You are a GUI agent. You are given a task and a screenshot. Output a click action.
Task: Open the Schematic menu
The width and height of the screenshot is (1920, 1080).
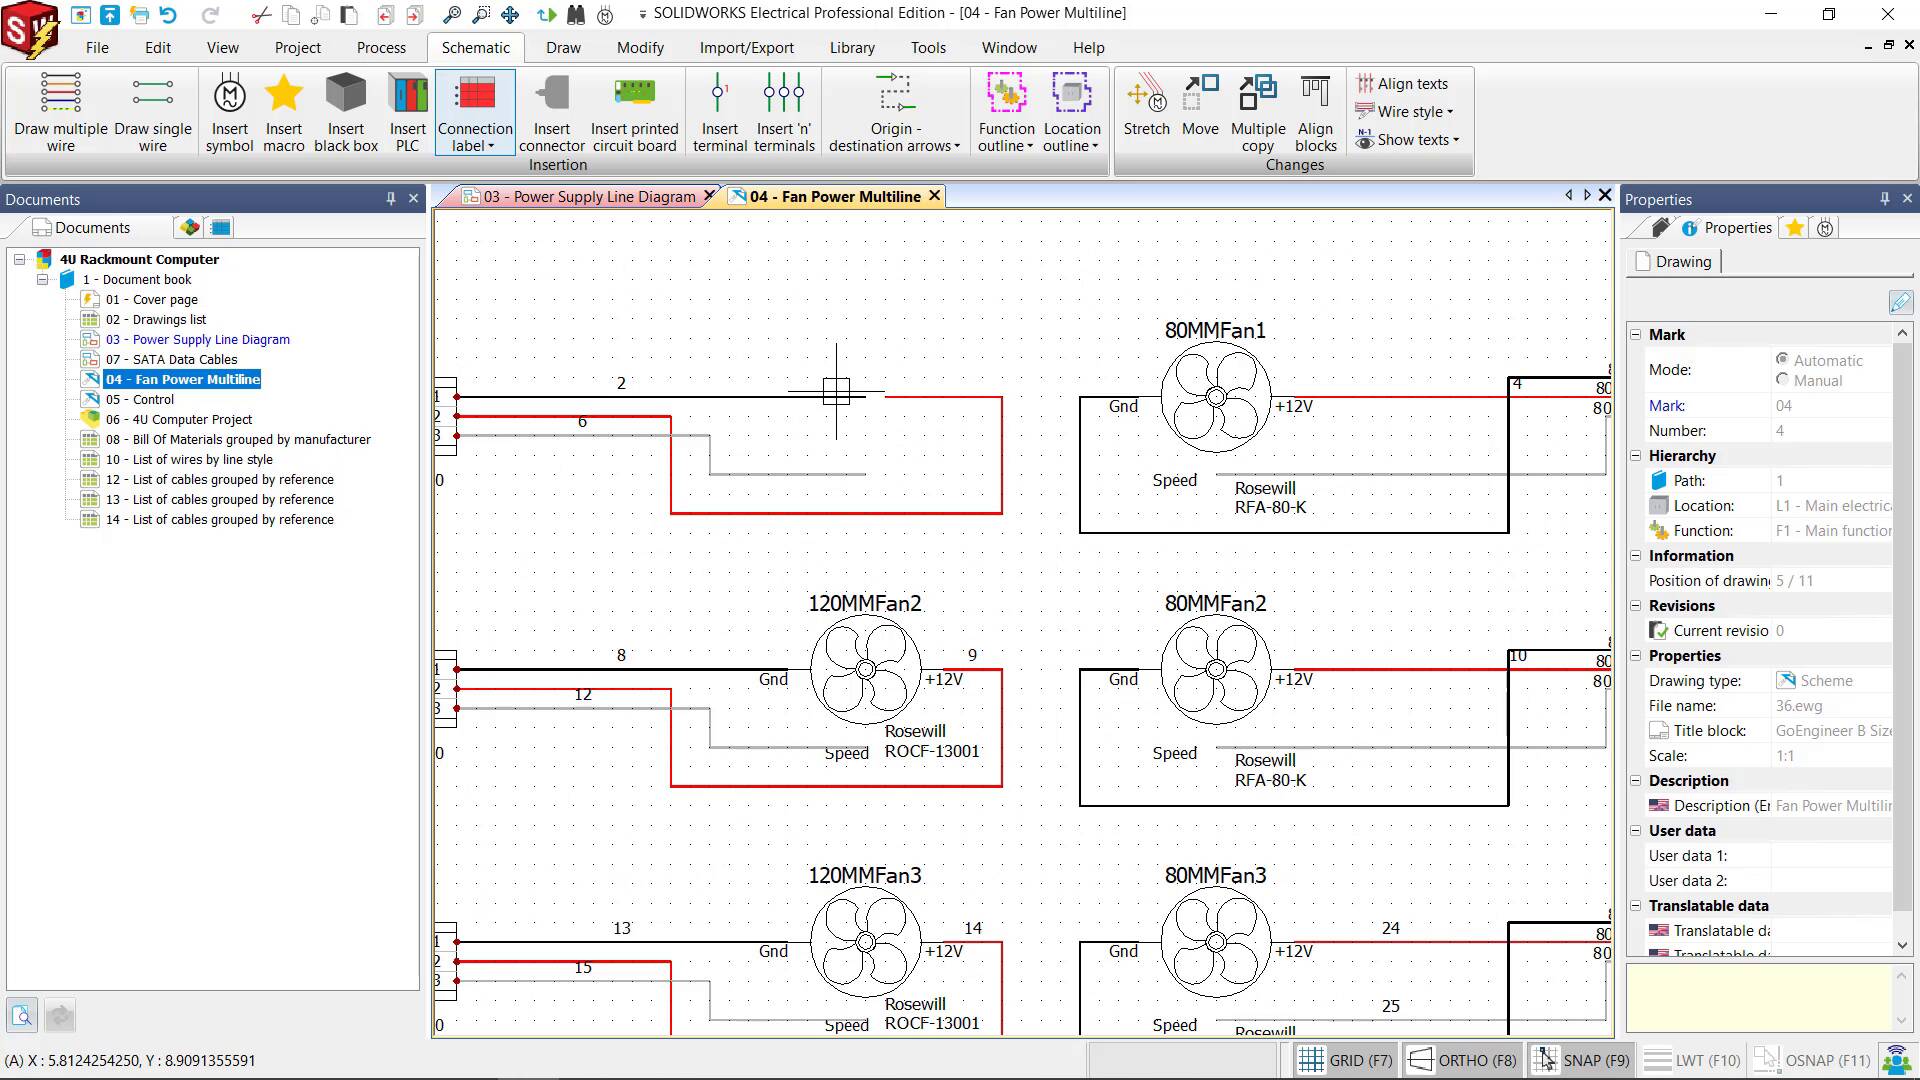[476, 47]
